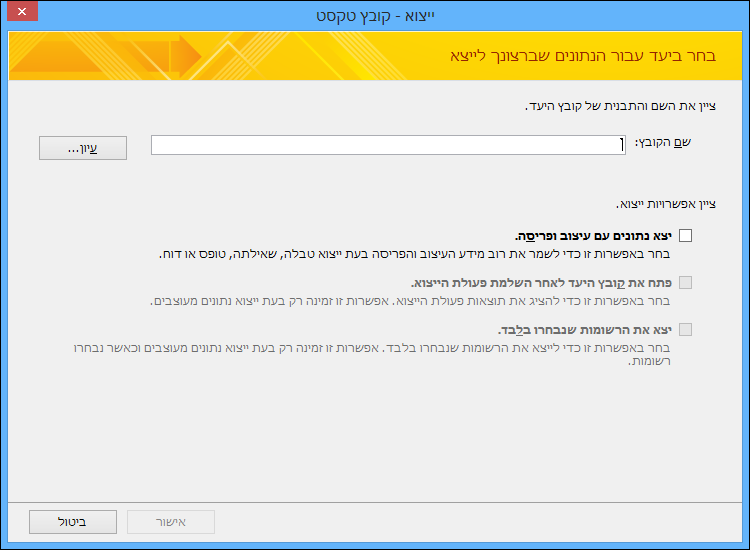Enable export data with formatting and layout checkbox
The width and height of the screenshot is (750, 550).
click(685, 235)
